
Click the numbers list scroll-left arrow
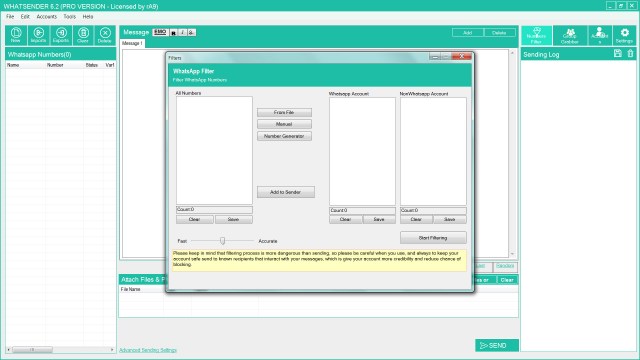9,350
